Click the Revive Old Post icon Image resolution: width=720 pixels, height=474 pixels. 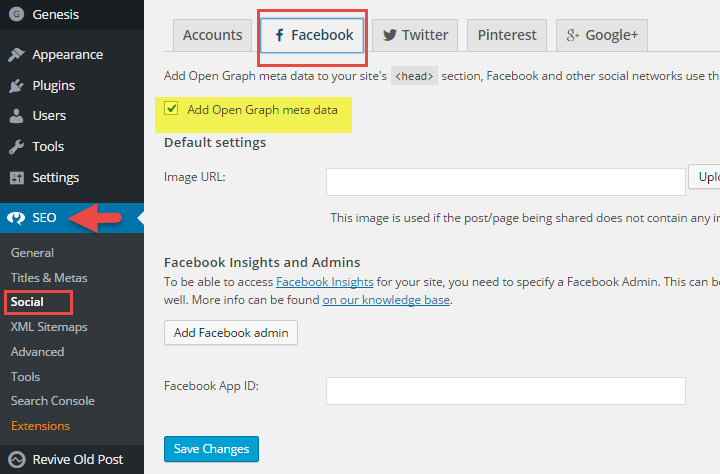pyautogui.click(x=17, y=459)
